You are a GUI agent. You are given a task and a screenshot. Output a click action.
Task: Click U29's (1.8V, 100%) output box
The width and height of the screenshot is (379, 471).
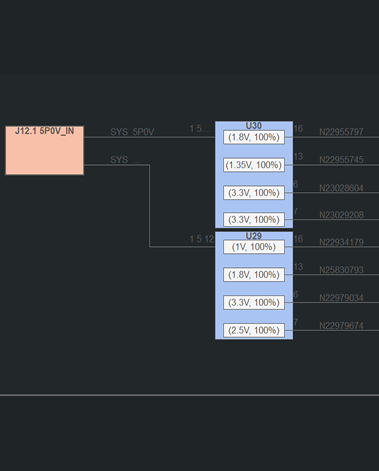(254, 275)
